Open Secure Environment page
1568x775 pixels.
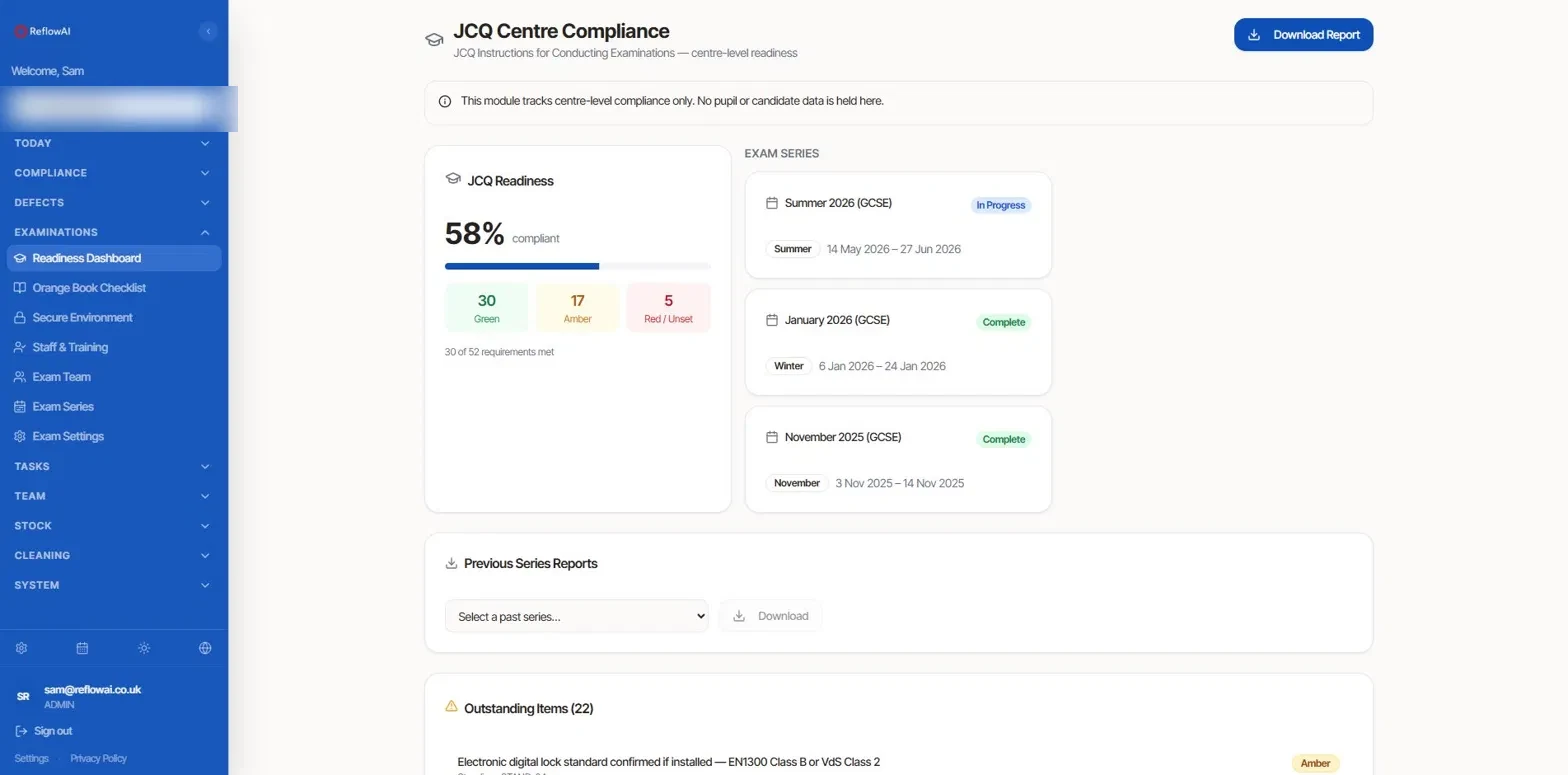[x=114, y=318]
